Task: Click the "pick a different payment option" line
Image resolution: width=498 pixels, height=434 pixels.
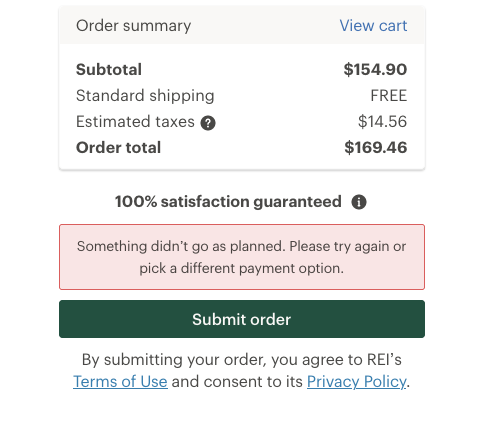Action: (242, 269)
